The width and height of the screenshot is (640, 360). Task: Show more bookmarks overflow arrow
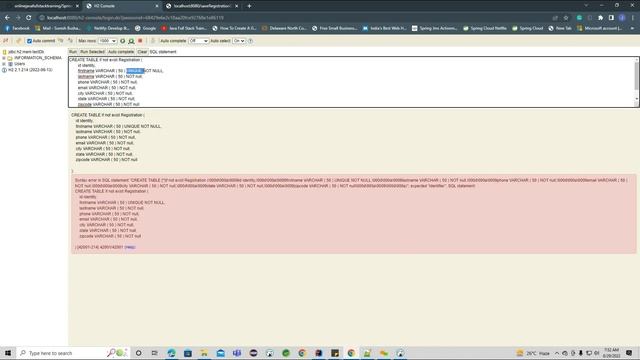632,29
